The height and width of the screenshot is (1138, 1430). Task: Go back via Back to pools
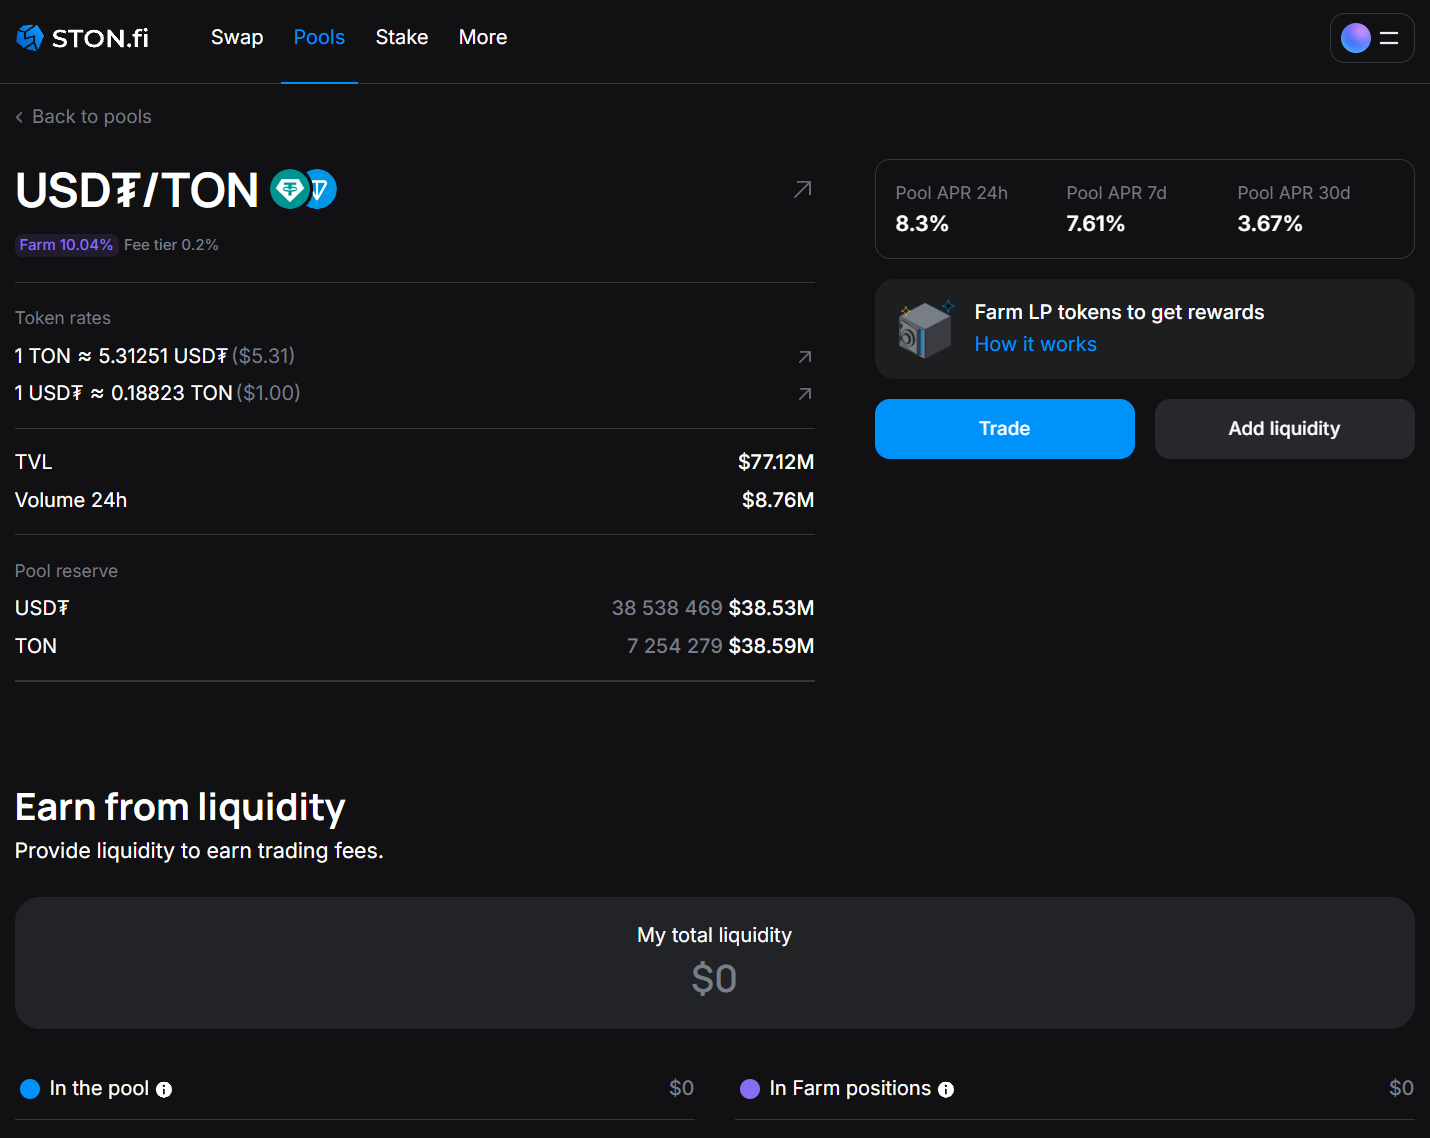click(x=84, y=117)
